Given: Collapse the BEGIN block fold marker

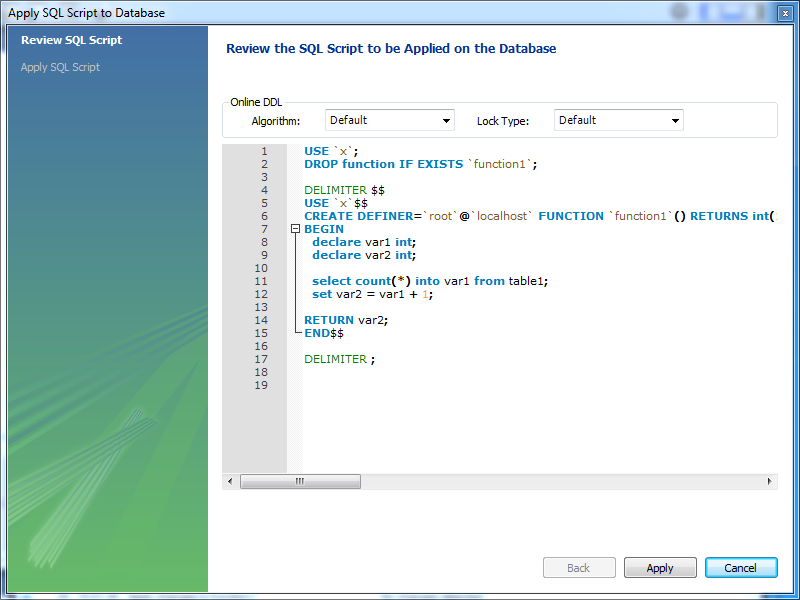Looking at the screenshot, I should pyautogui.click(x=295, y=229).
